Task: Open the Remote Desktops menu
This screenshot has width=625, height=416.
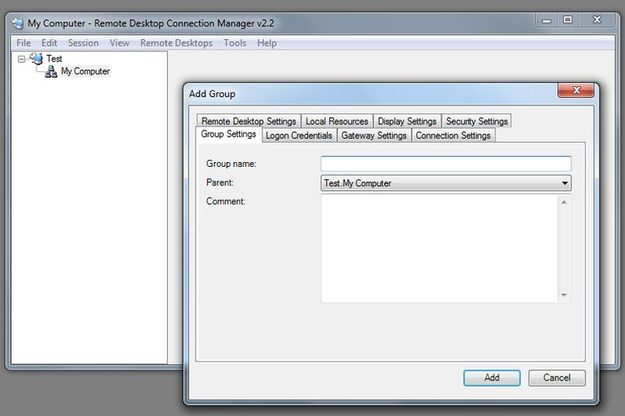Action: coord(176,43)
